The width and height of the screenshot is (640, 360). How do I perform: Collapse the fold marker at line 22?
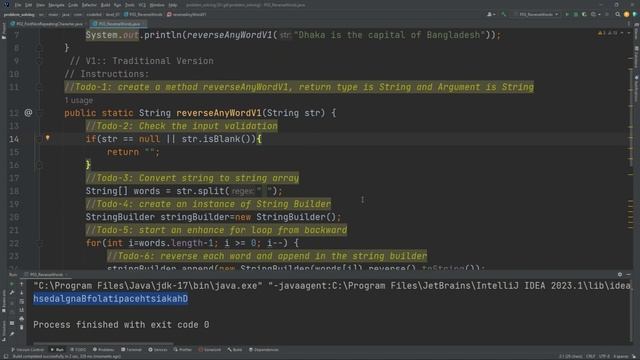click(x=39, y=243)
